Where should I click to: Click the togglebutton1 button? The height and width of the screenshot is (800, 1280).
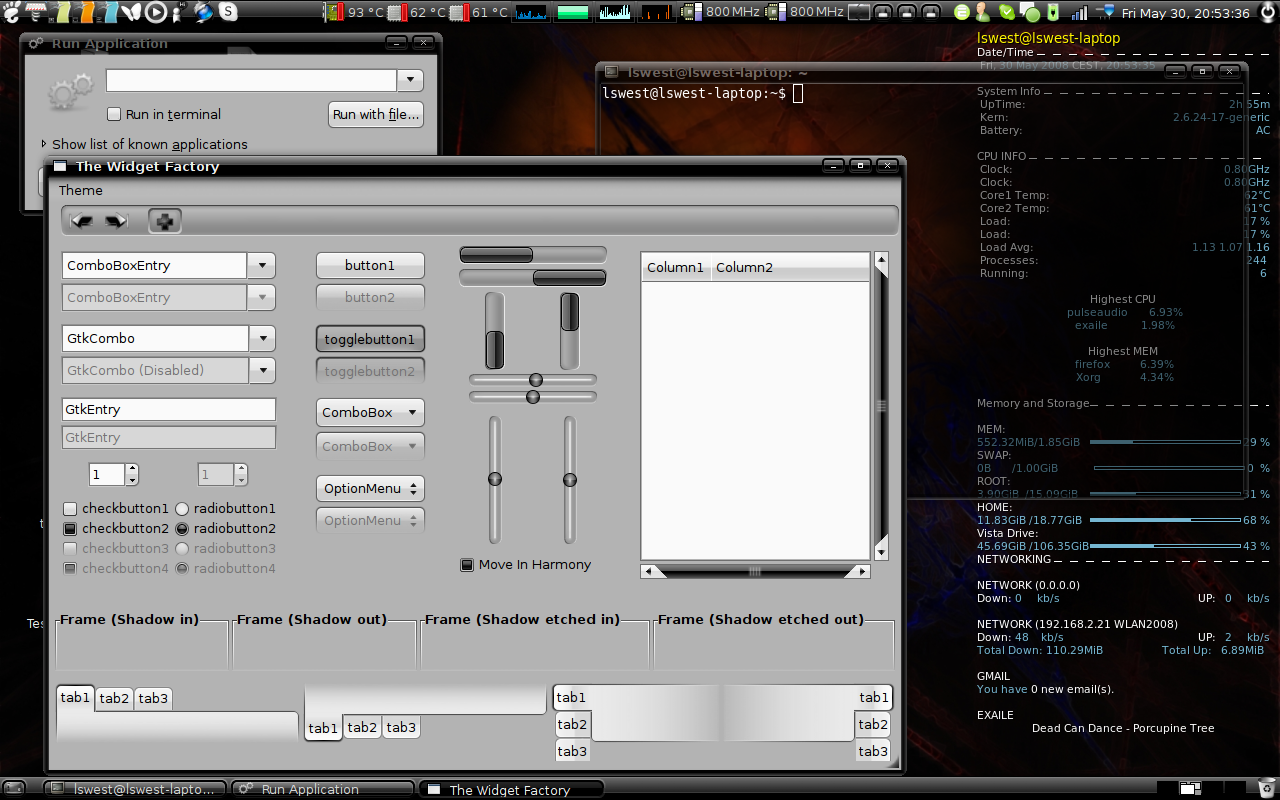click(370, 339)
